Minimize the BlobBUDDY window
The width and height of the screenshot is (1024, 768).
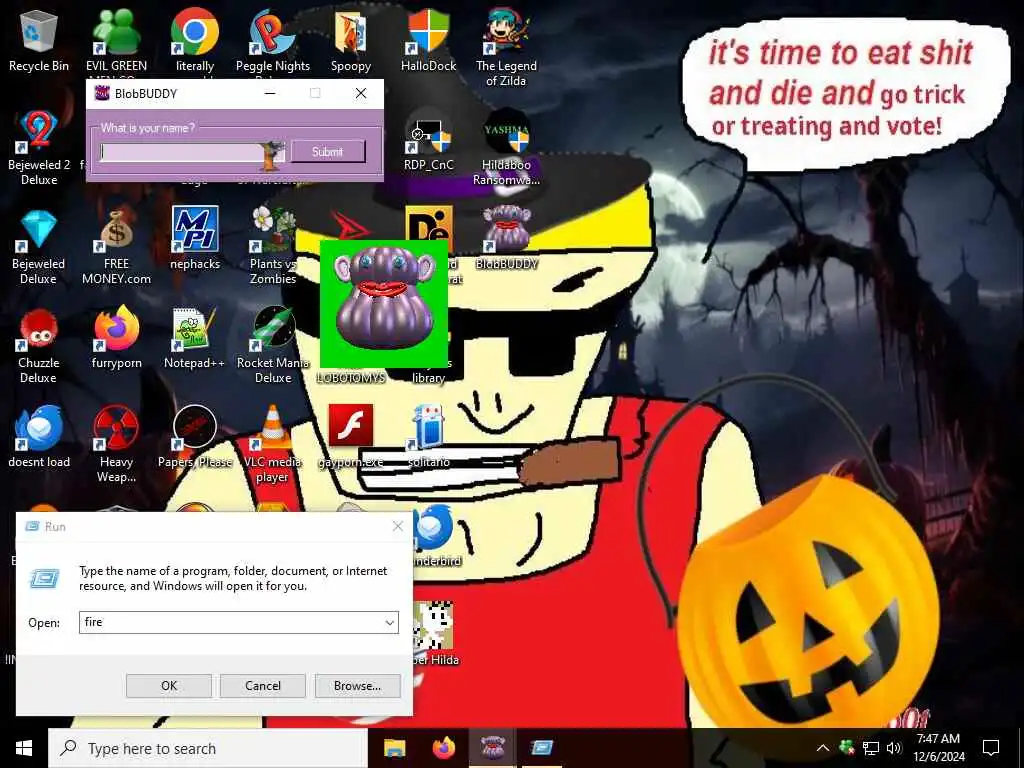270,93
